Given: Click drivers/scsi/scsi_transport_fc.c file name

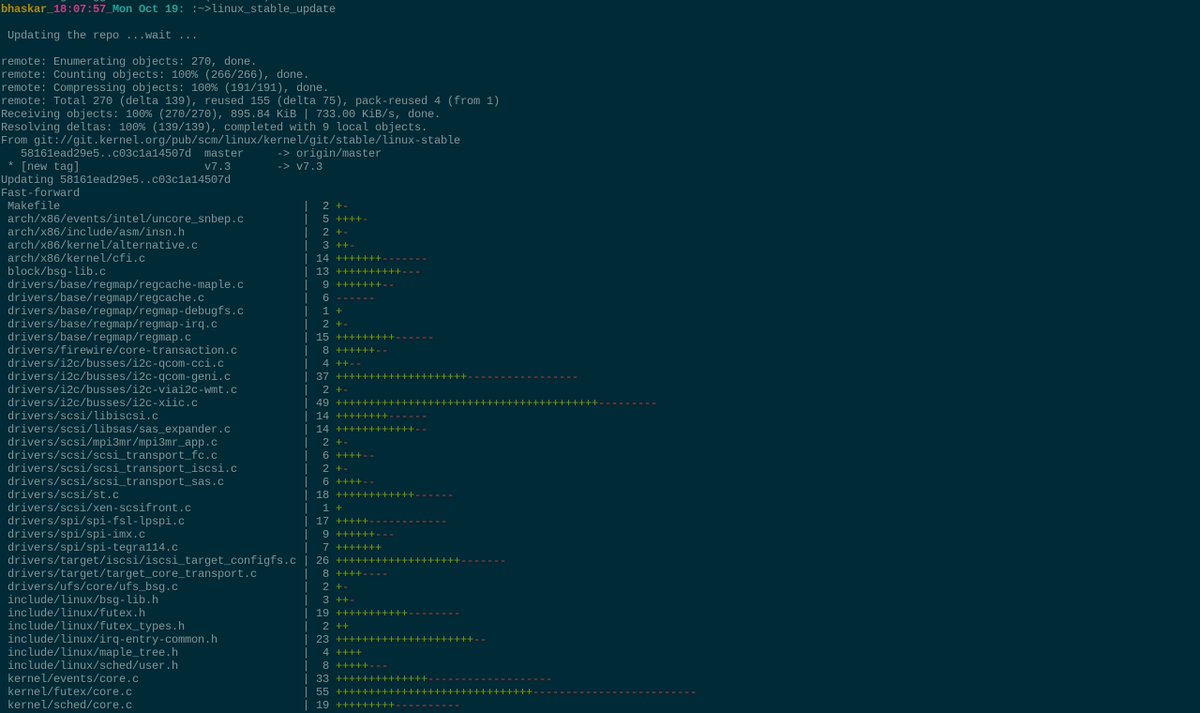Looking at the screenshot, I should point(112,455).
